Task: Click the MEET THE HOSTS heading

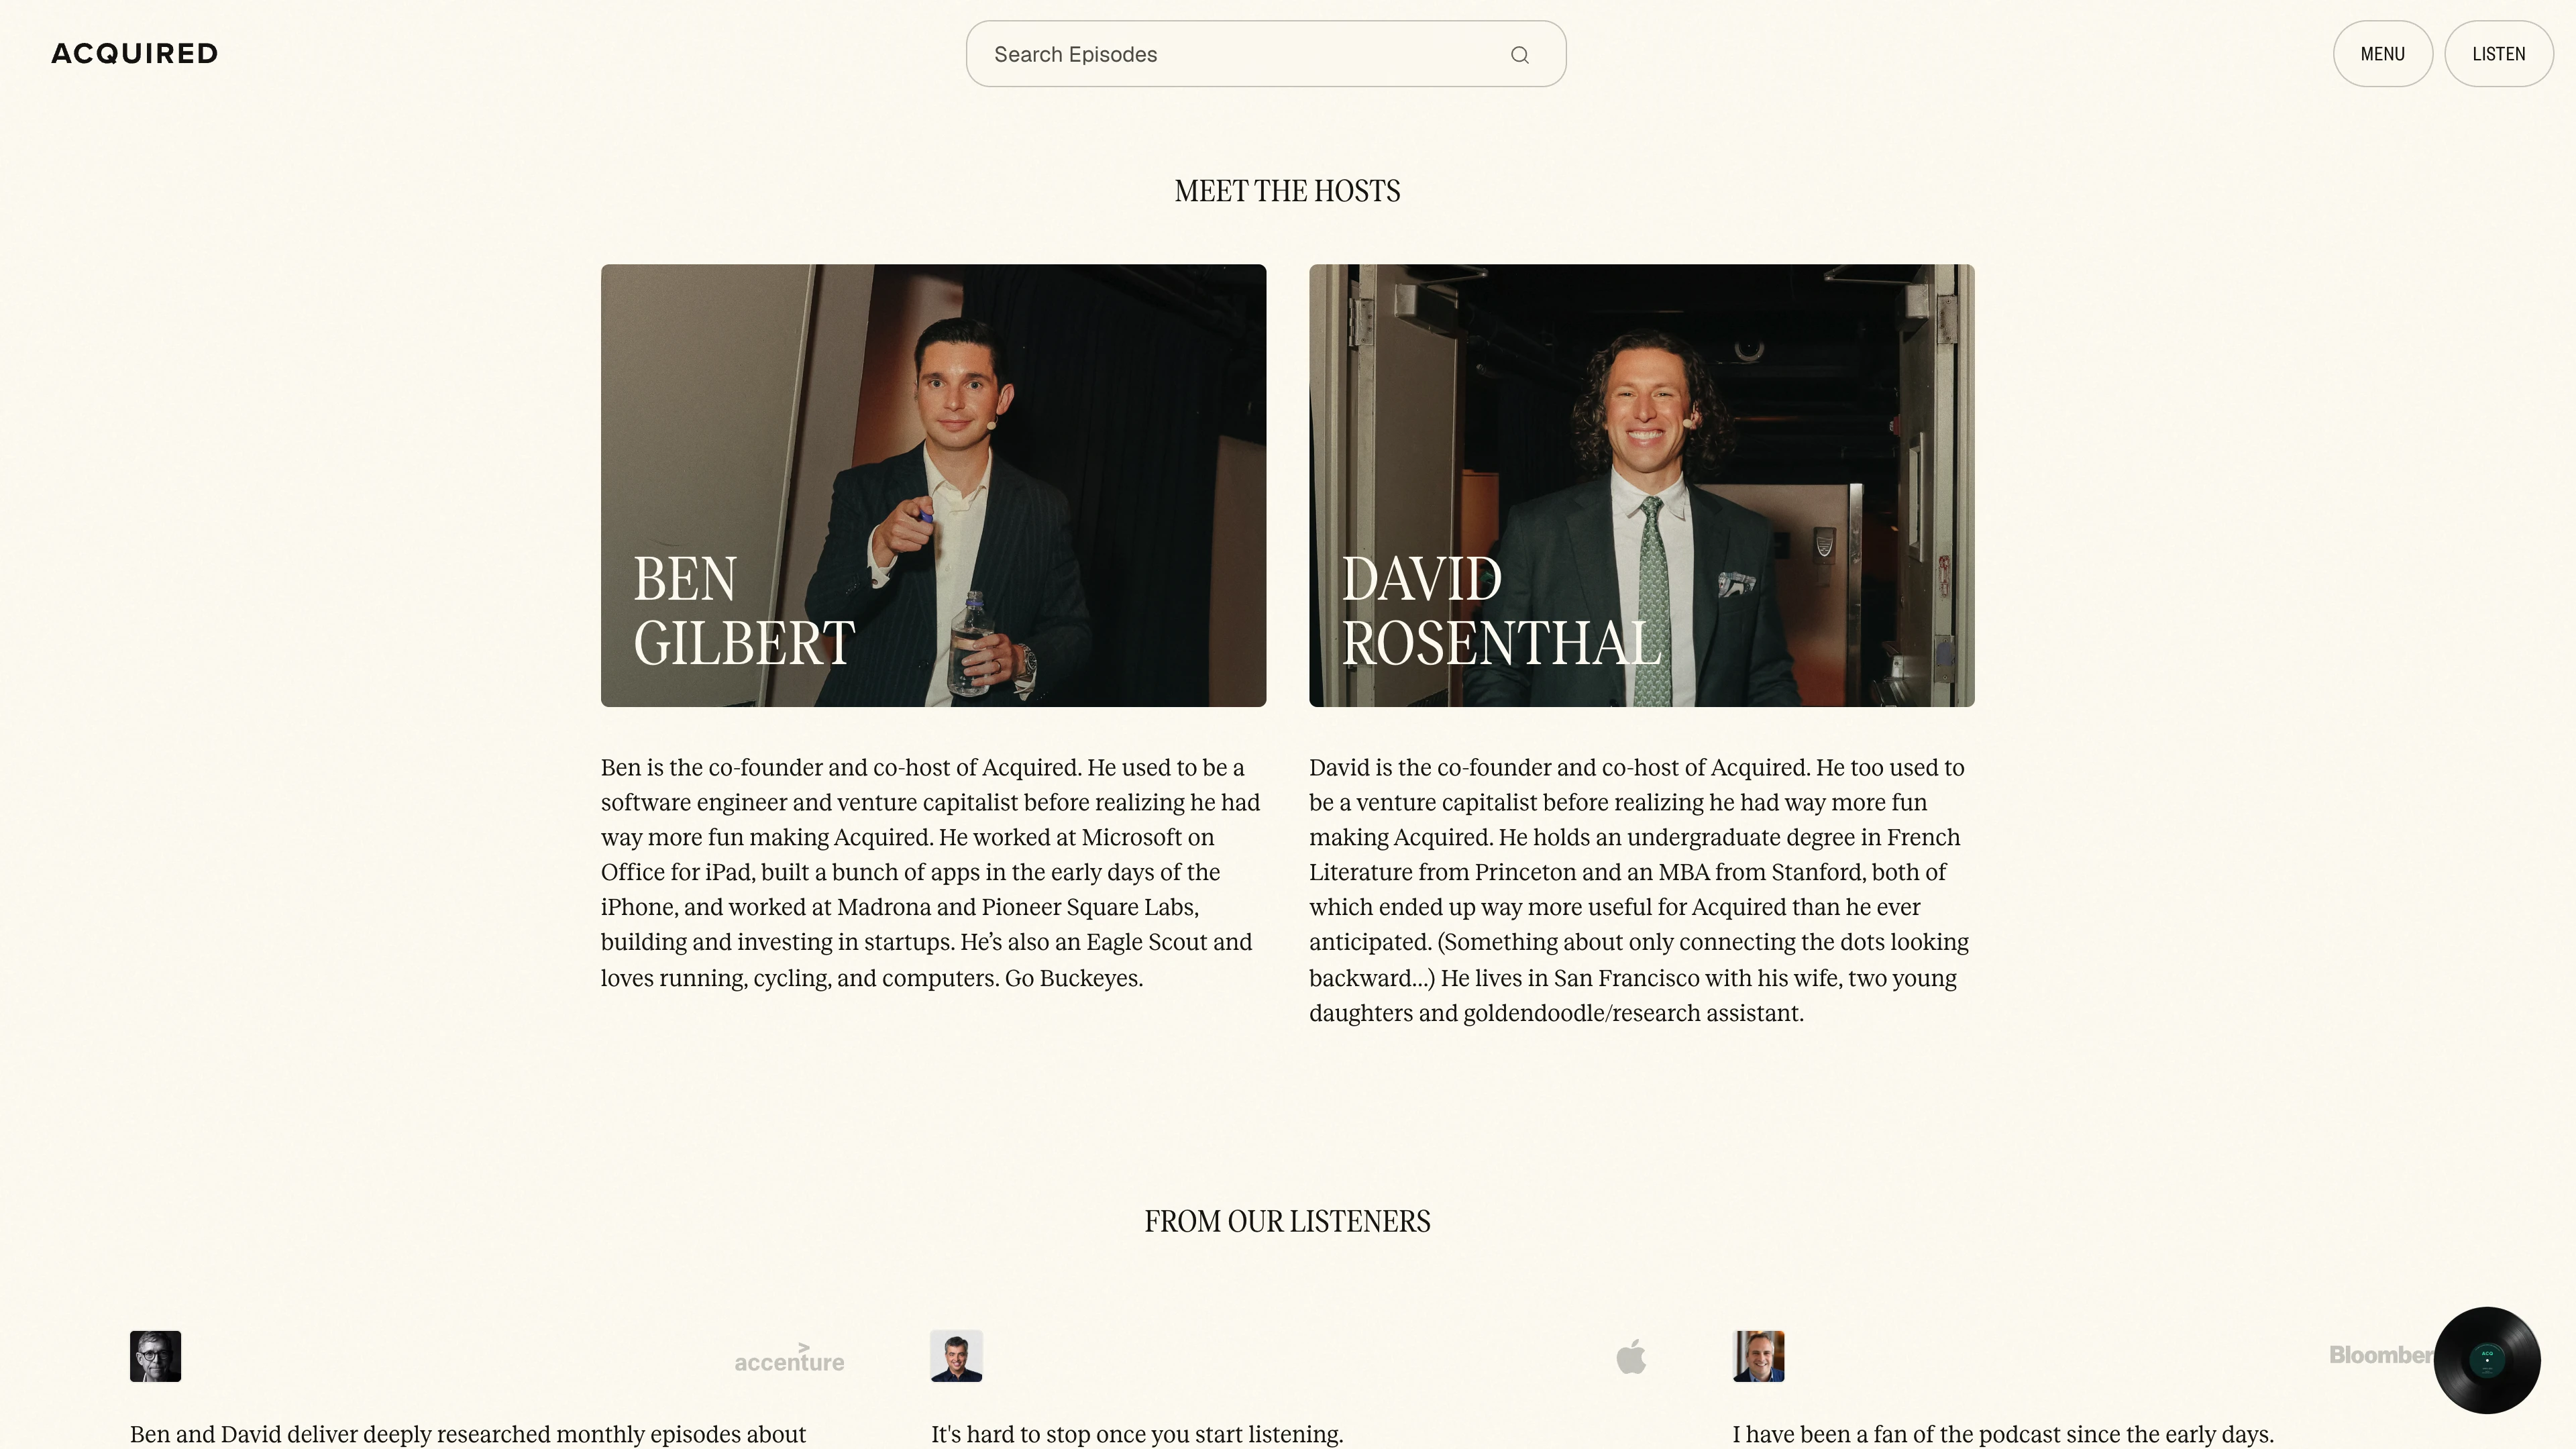Action: coord(1287,191)
